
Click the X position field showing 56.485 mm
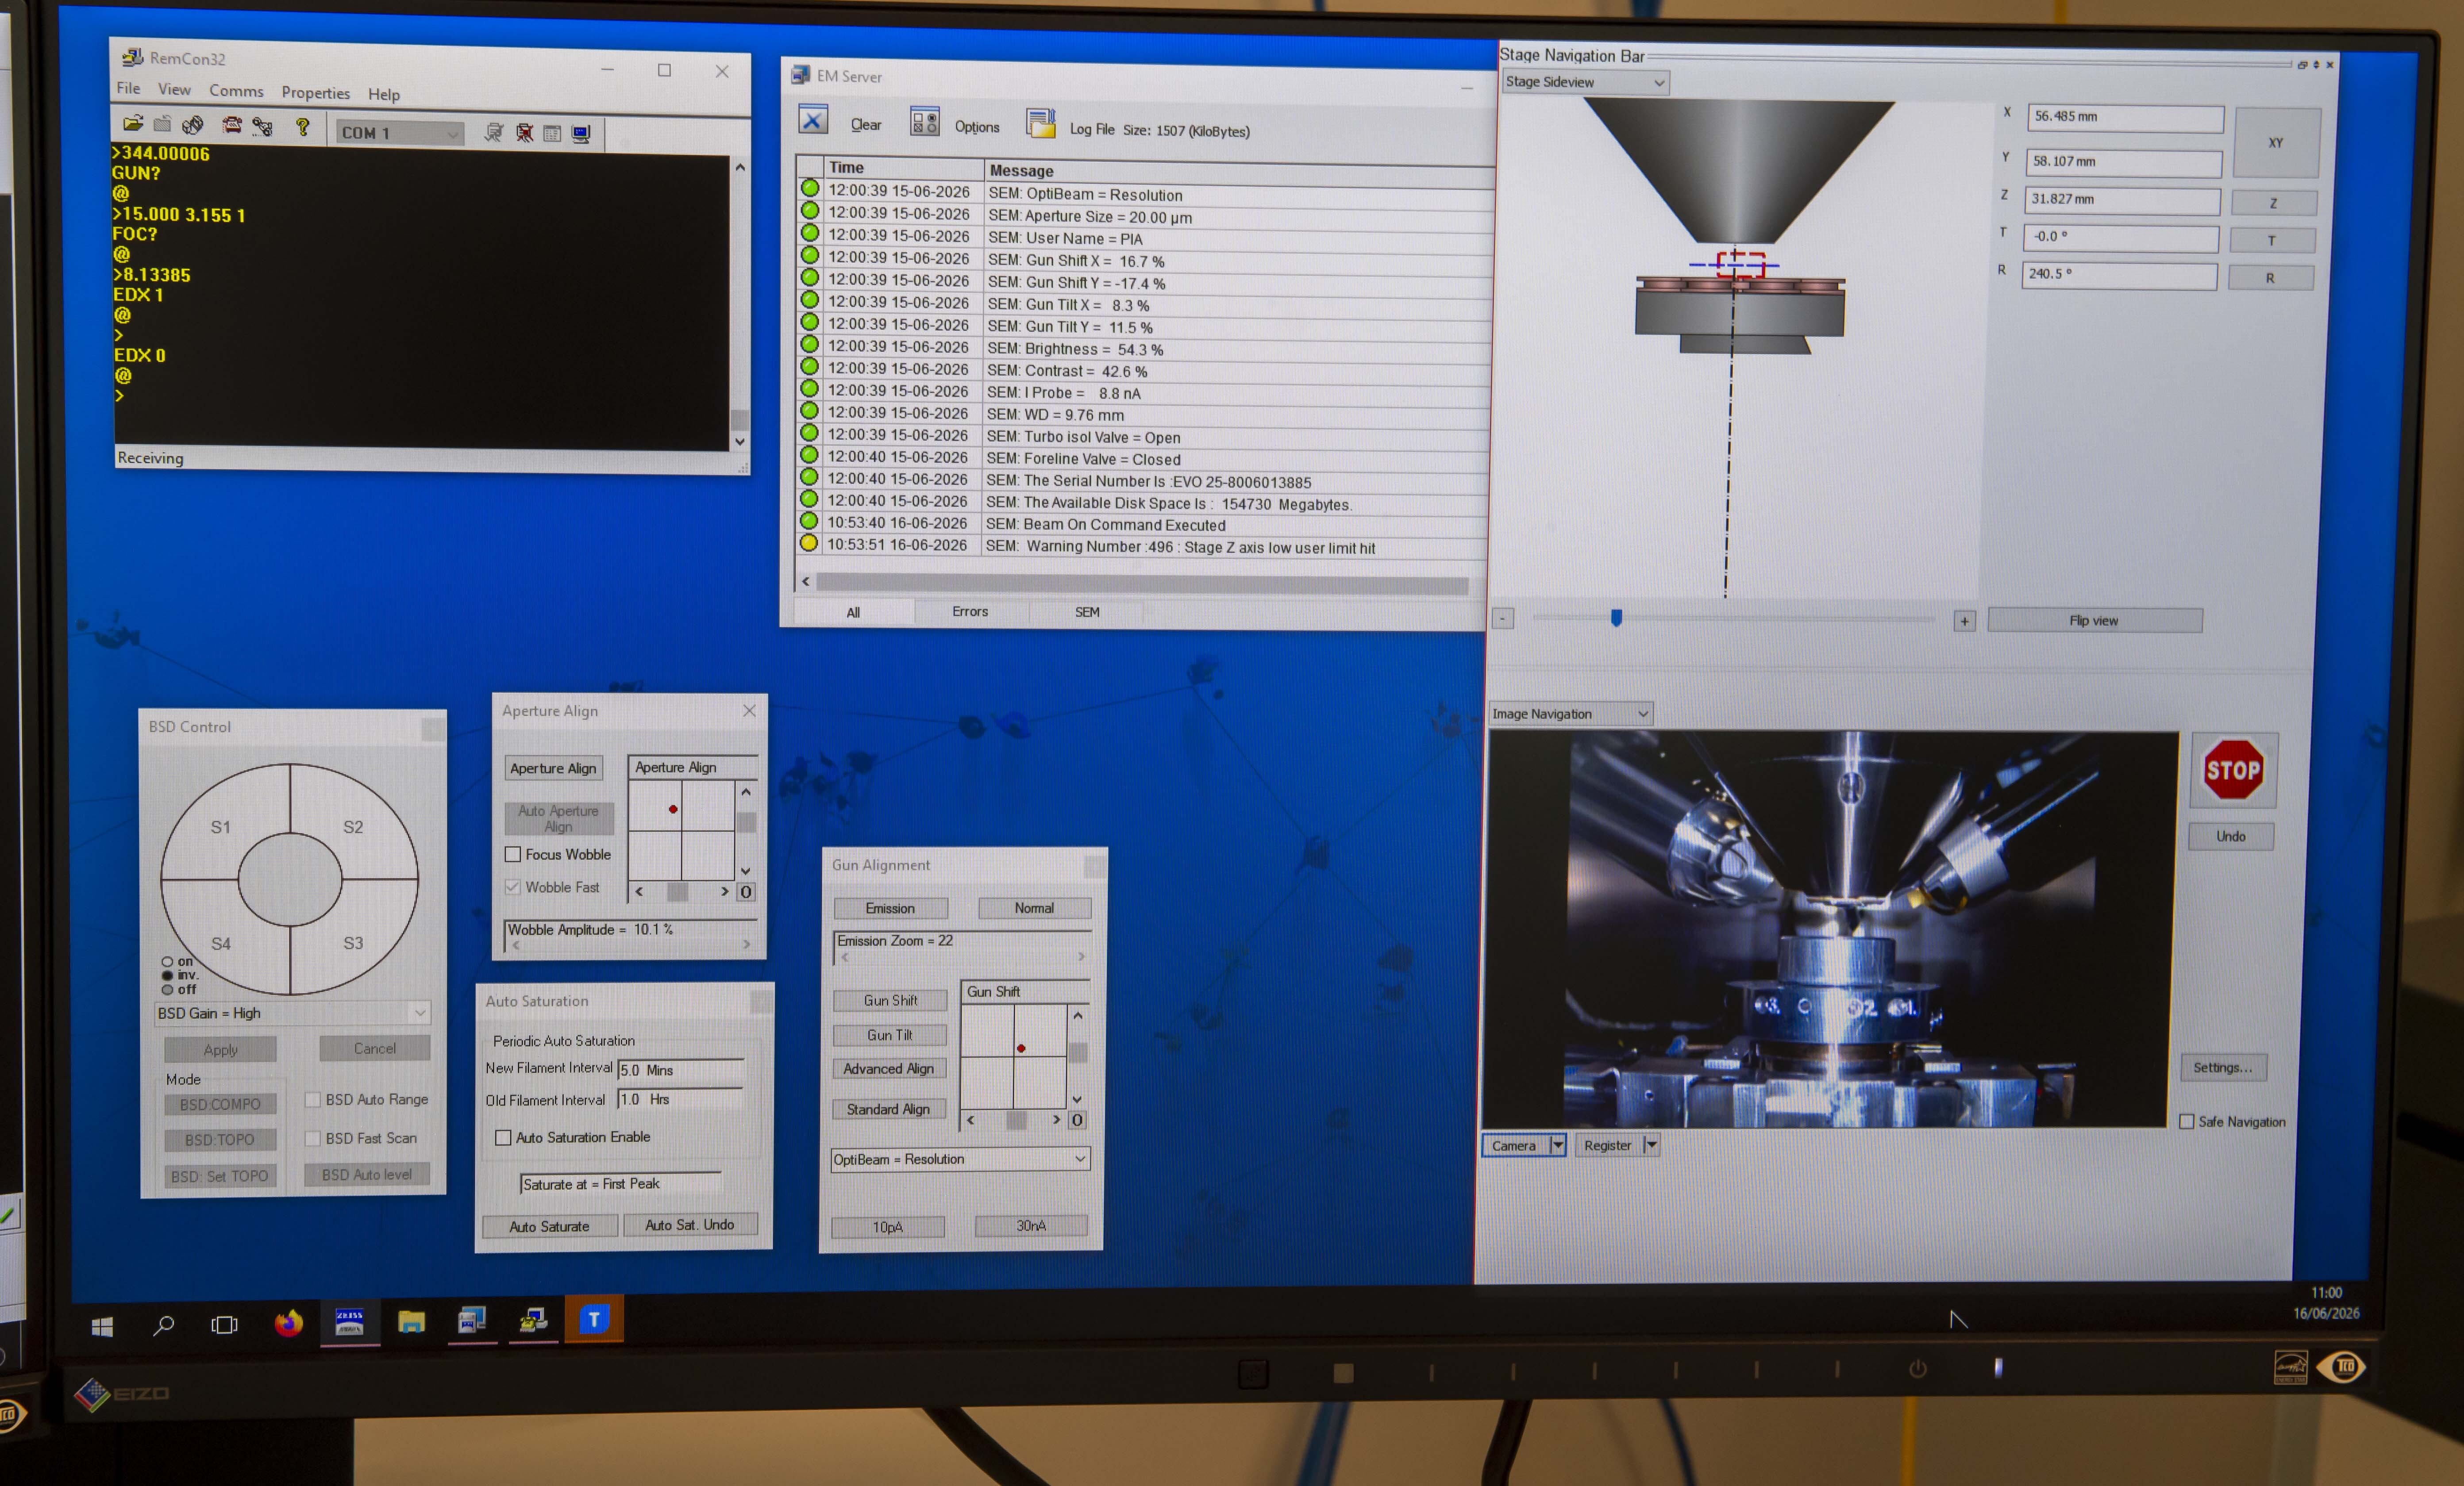click(x=2125, y=118)
